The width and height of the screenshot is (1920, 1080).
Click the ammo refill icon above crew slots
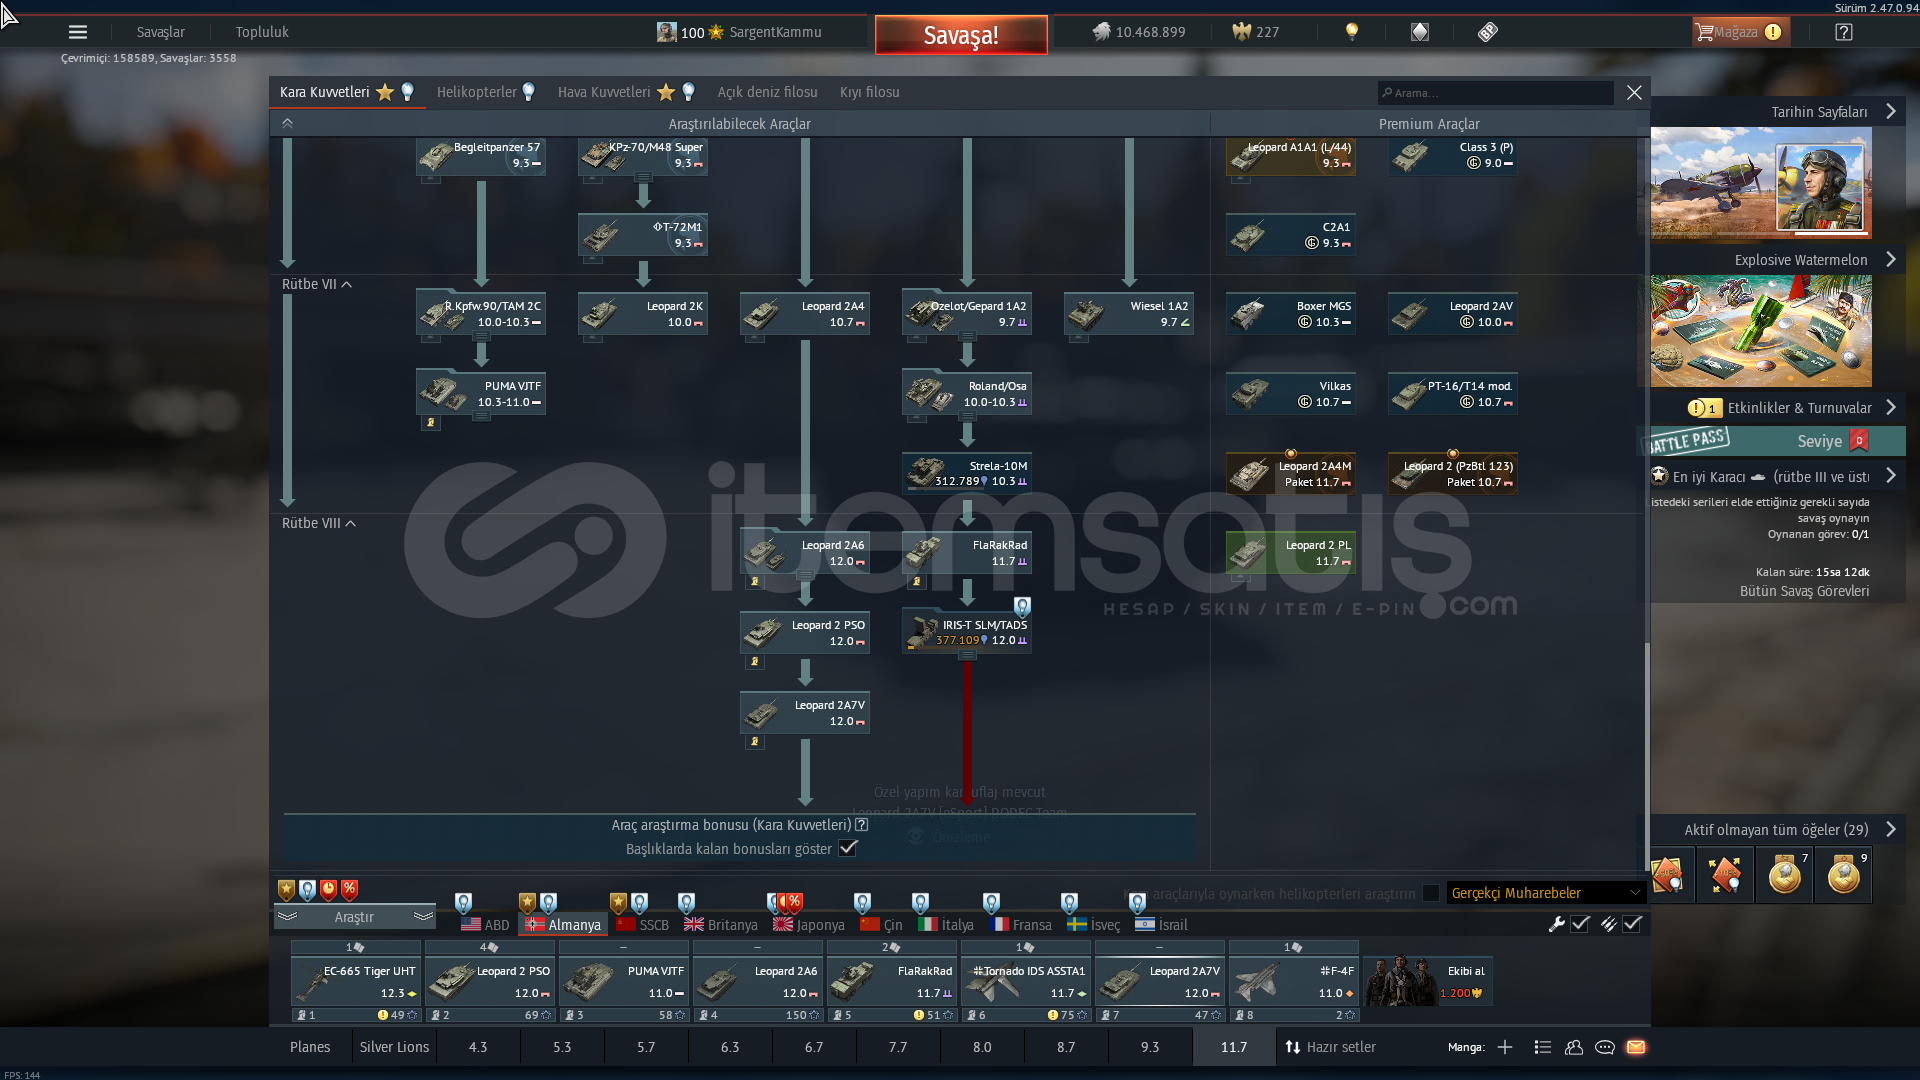(x=1608, y=924)
